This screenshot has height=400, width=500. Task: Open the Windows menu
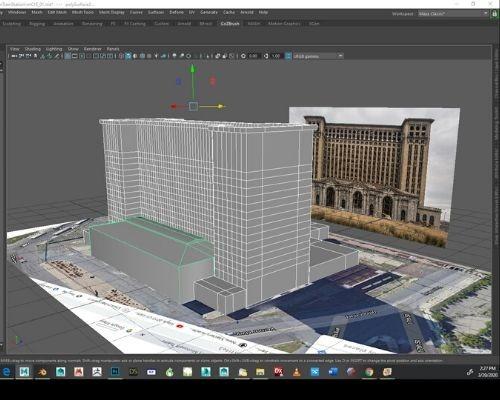[17, 12]
